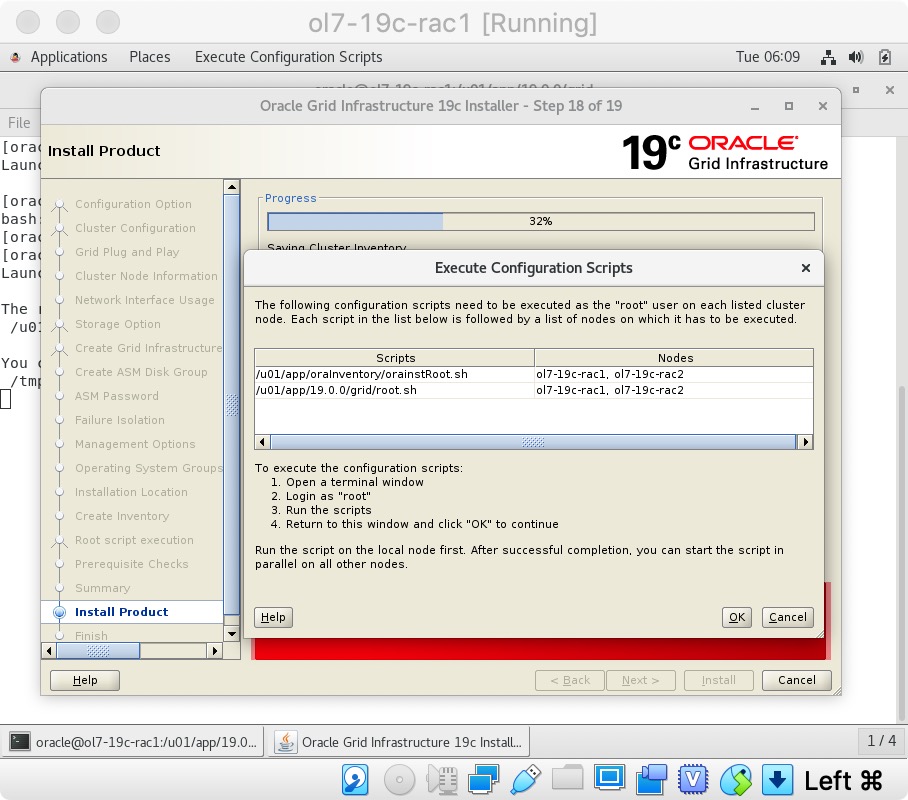The width and height of the screenshot is (908, 800).
Task: Click GNOME activities foot icon
Action: (16, 57)
